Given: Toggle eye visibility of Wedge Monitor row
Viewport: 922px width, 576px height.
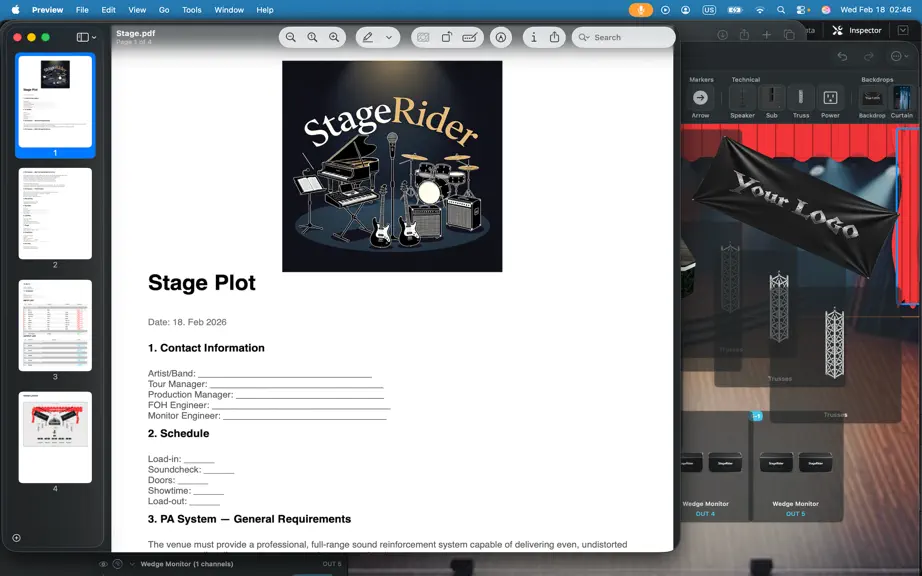Looking at the screenshot, I should click(103, 564).
